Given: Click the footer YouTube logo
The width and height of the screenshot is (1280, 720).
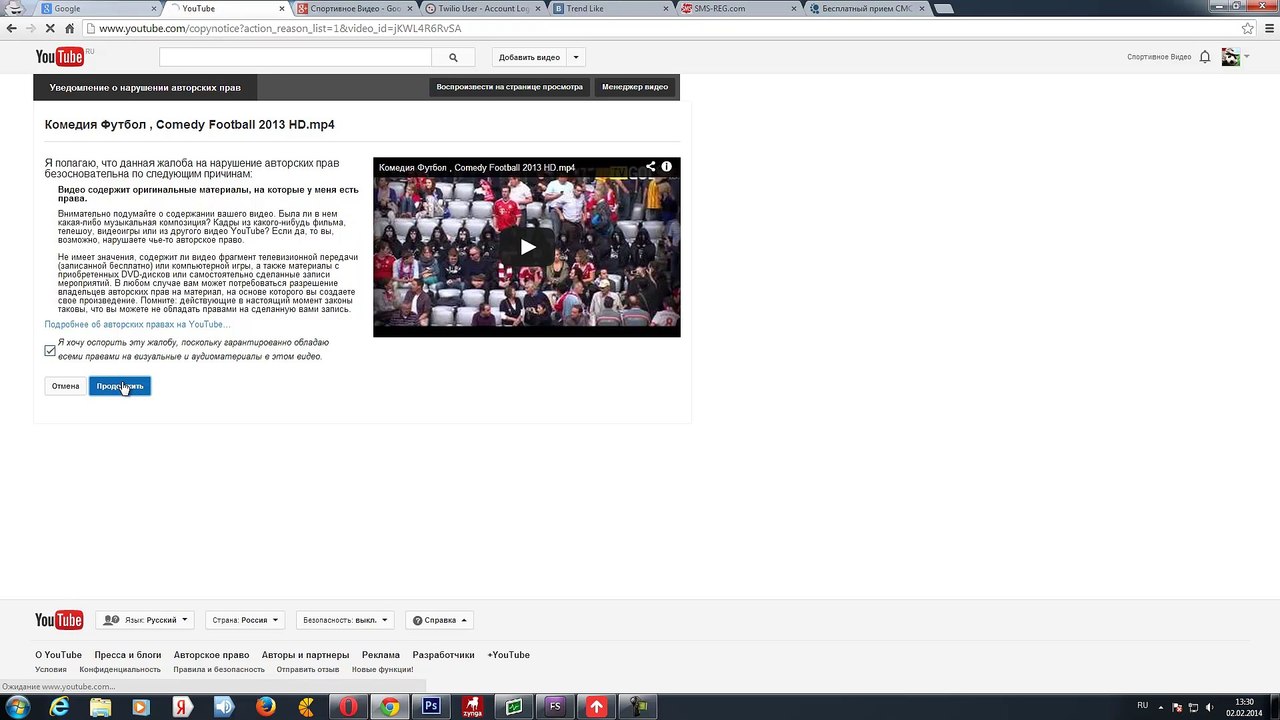Looking at the screenshot, I should coord(59,620).
